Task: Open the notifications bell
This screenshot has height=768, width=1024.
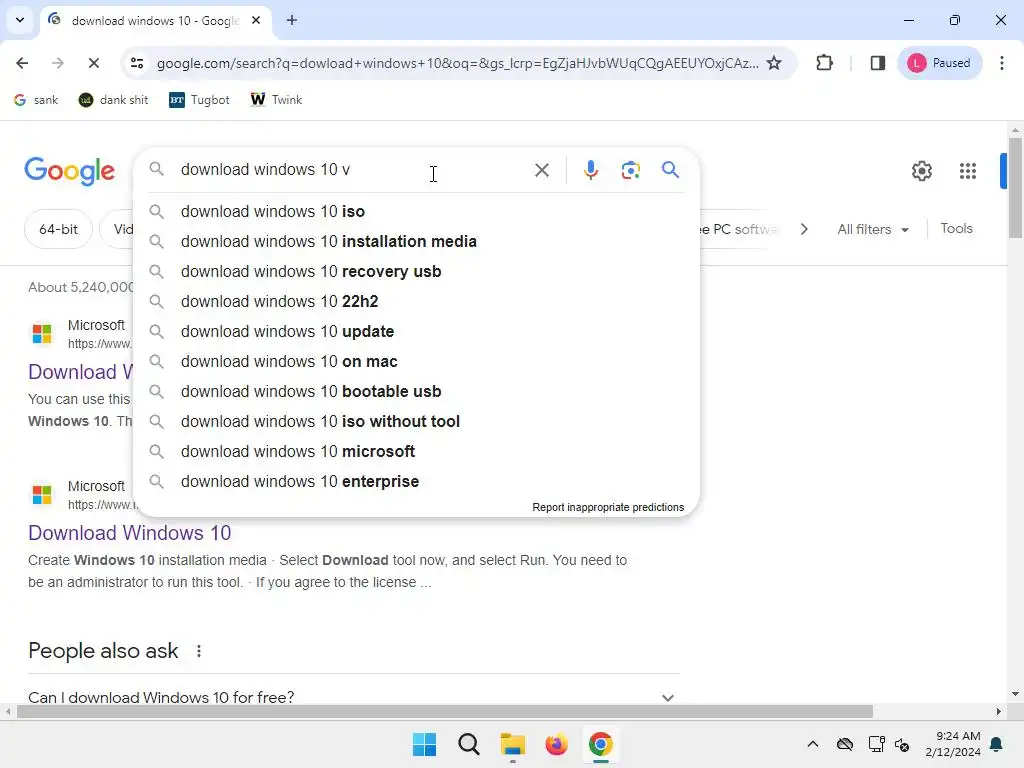Action: click(997, 744)
